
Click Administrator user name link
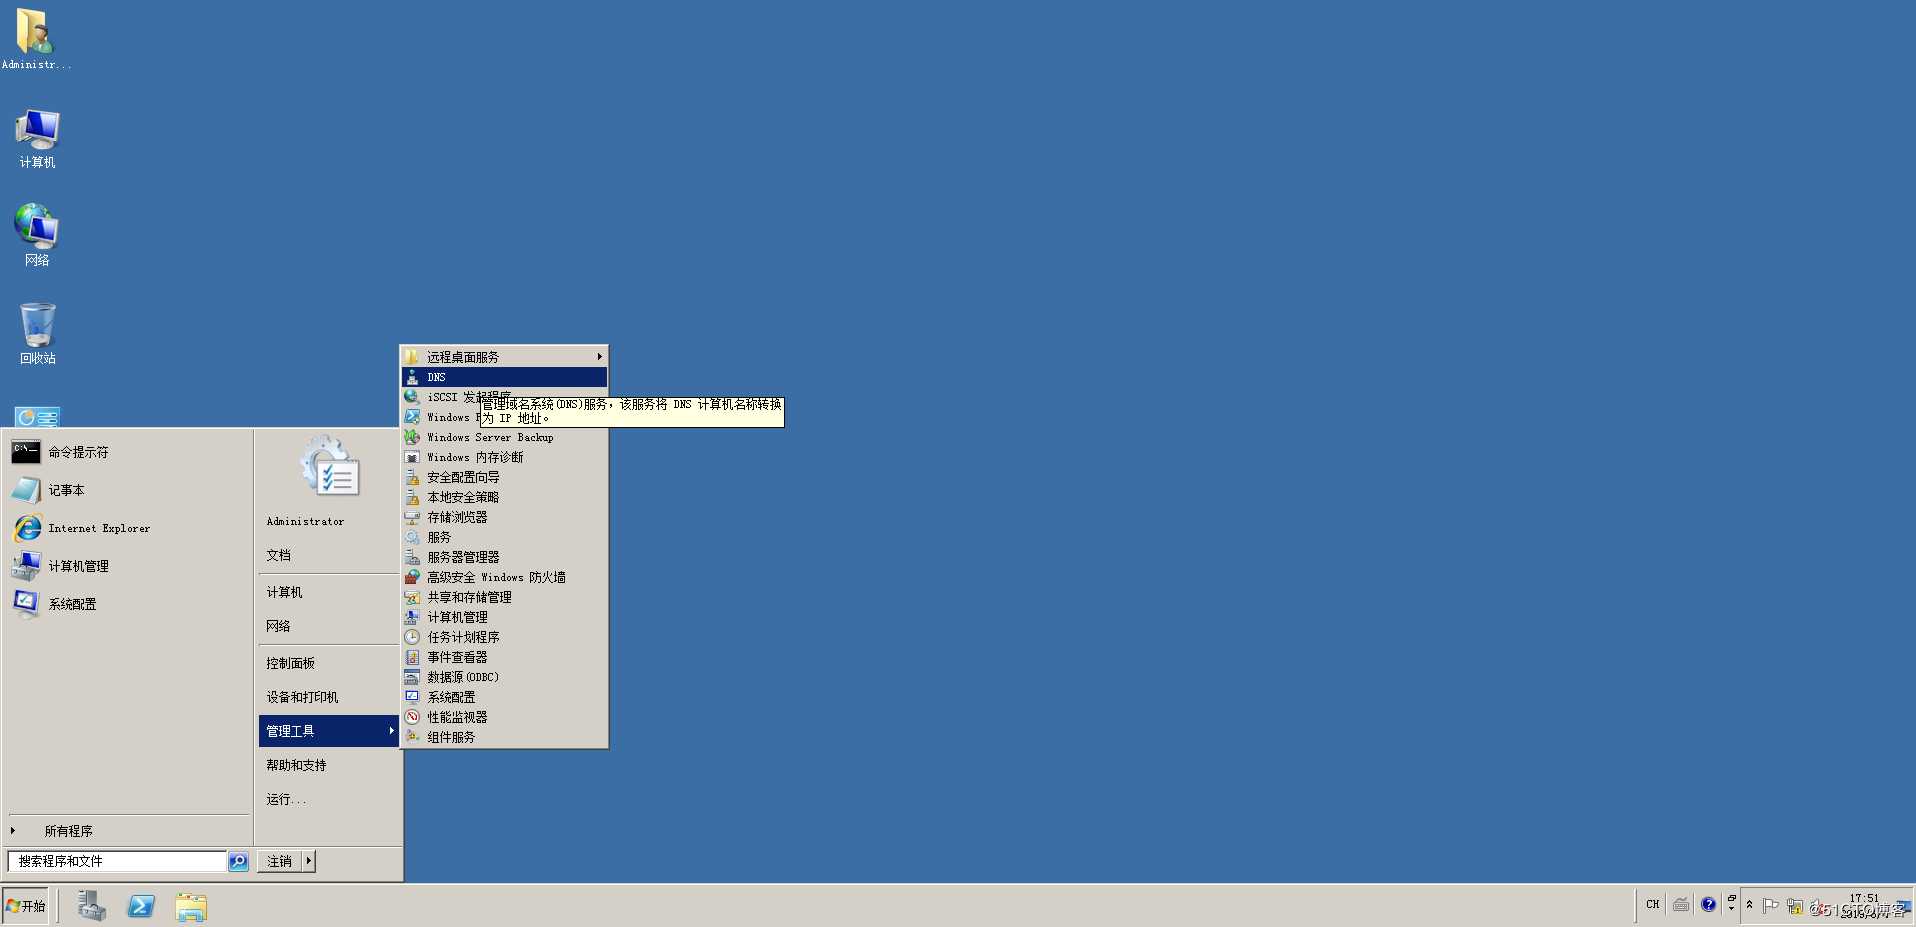(305, 521)
